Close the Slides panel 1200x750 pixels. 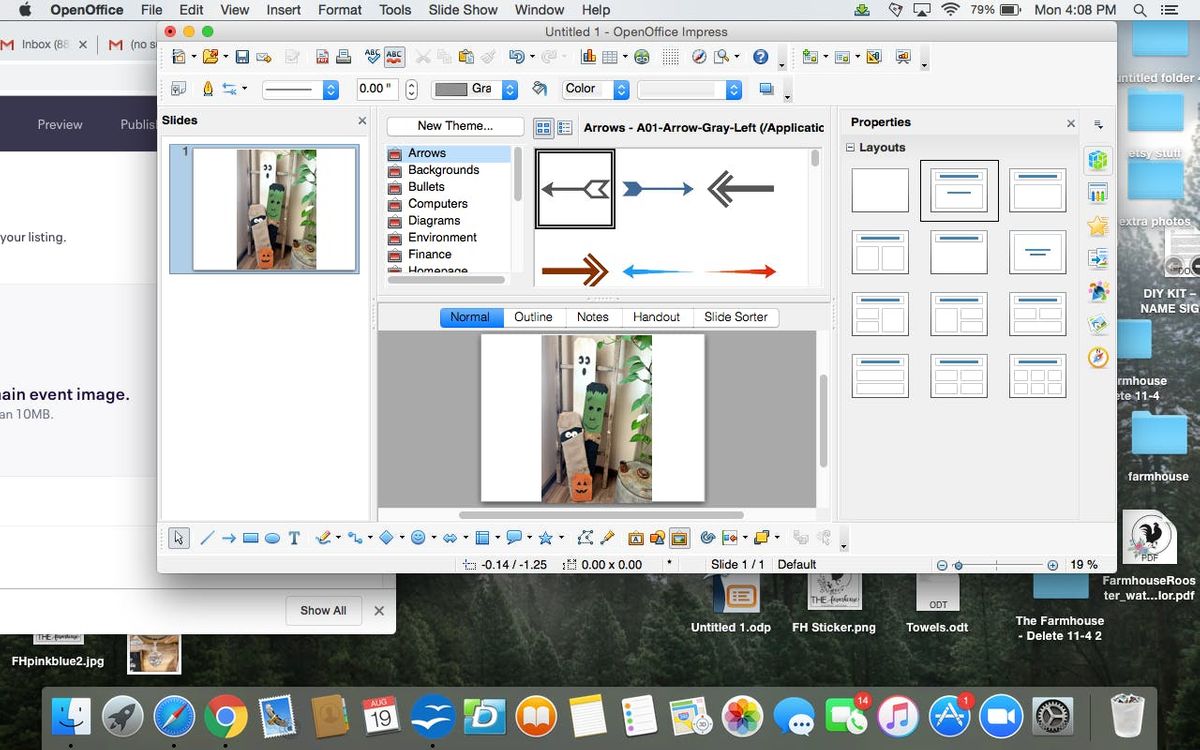pos(362,121)
